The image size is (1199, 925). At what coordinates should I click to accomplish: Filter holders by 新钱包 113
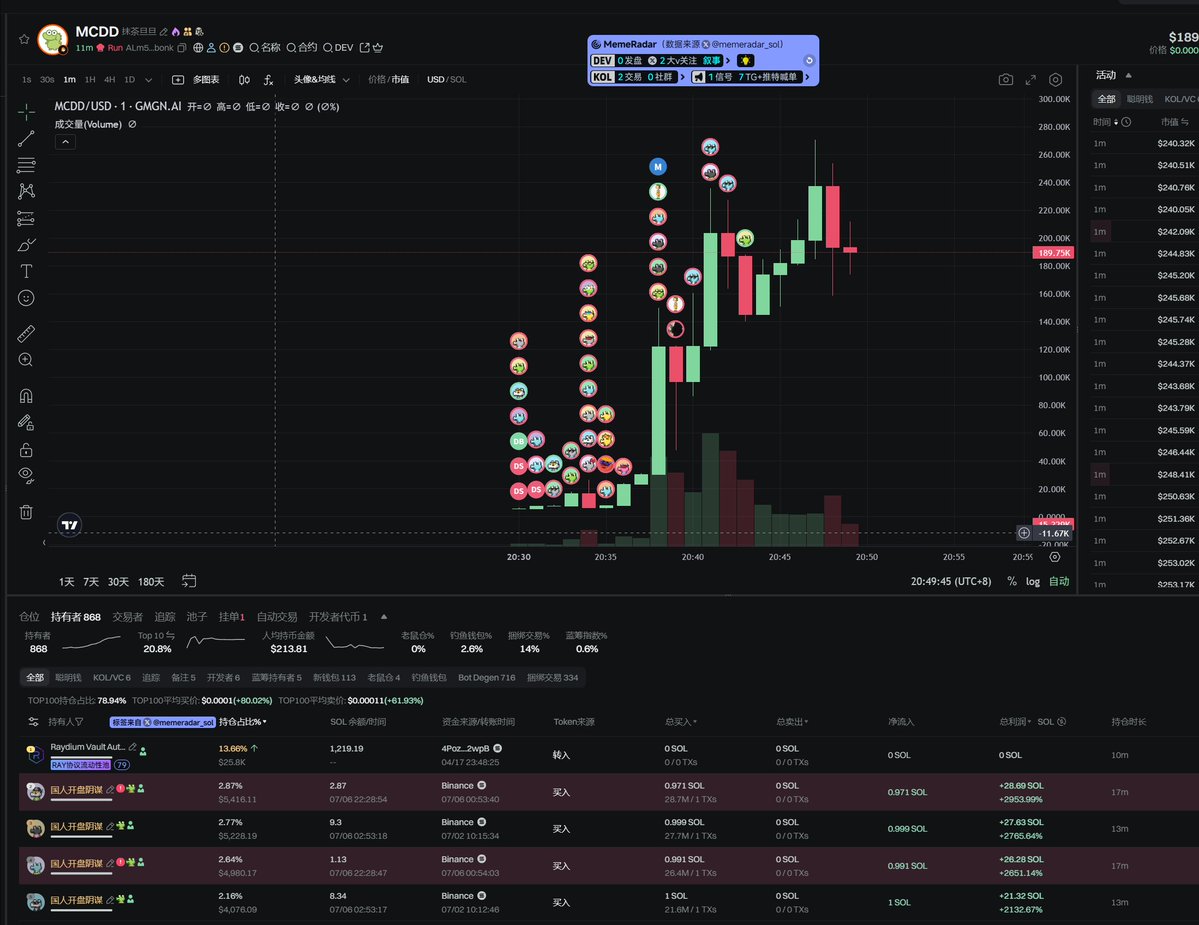[334, 677]
